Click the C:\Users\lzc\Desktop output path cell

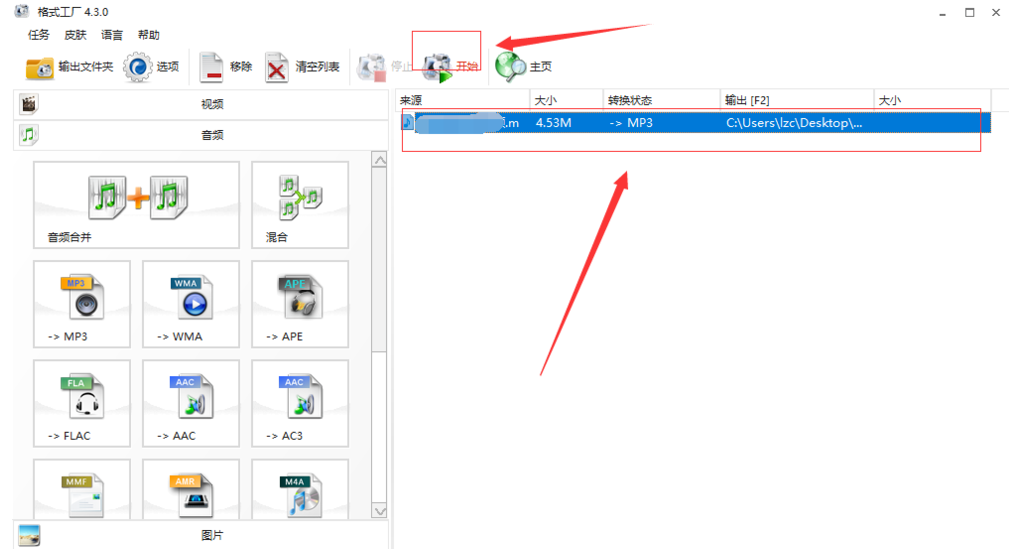point(794,123)
